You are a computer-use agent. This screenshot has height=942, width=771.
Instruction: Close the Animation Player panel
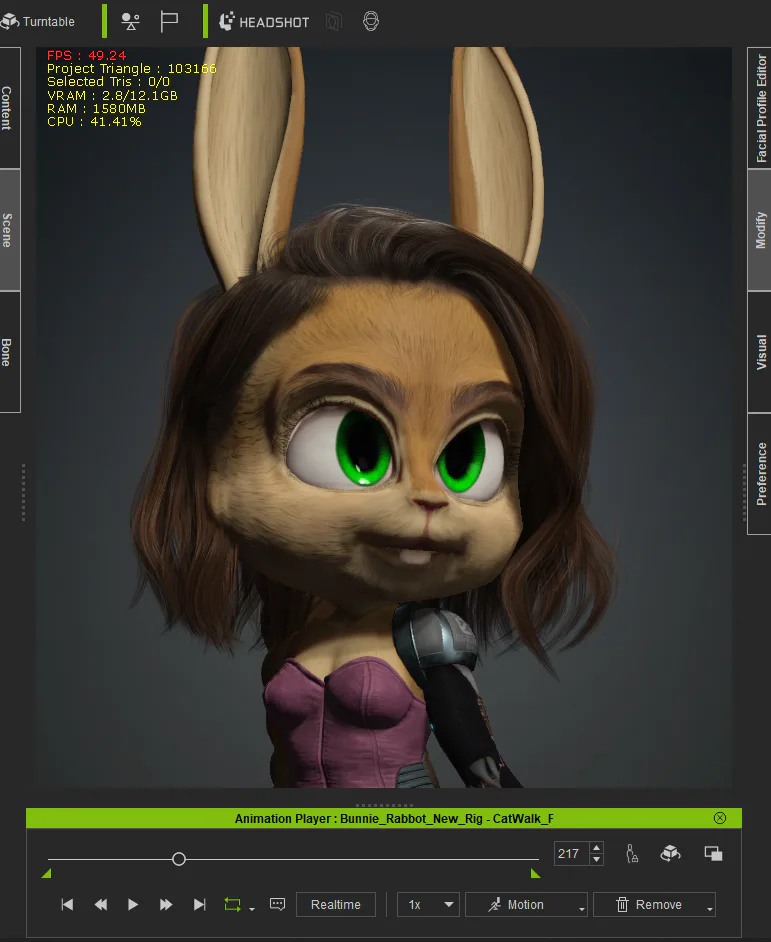point(720,818)
